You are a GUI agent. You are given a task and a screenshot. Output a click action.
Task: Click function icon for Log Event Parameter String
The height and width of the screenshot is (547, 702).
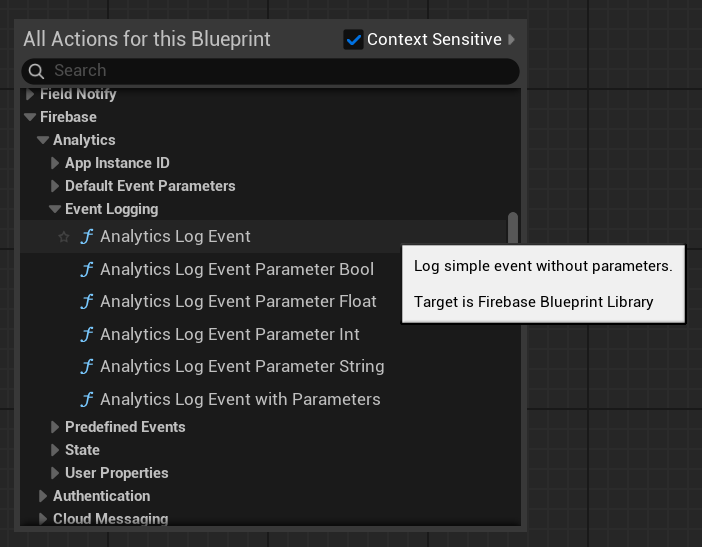(x=87, y=367)
